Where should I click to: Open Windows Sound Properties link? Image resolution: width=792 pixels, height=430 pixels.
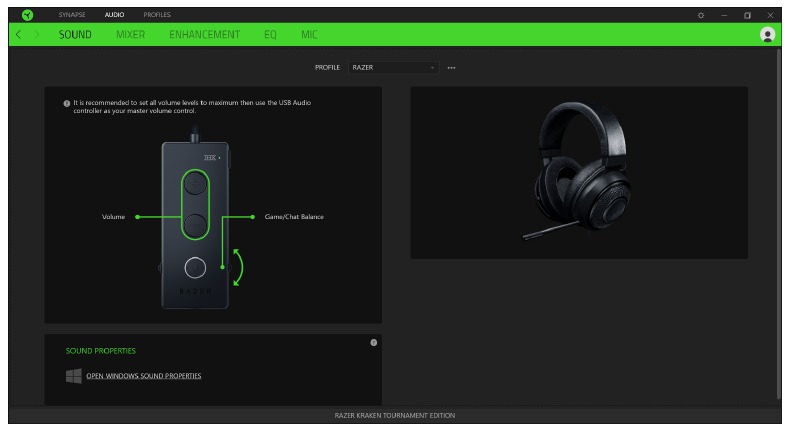tap(143, 376)
